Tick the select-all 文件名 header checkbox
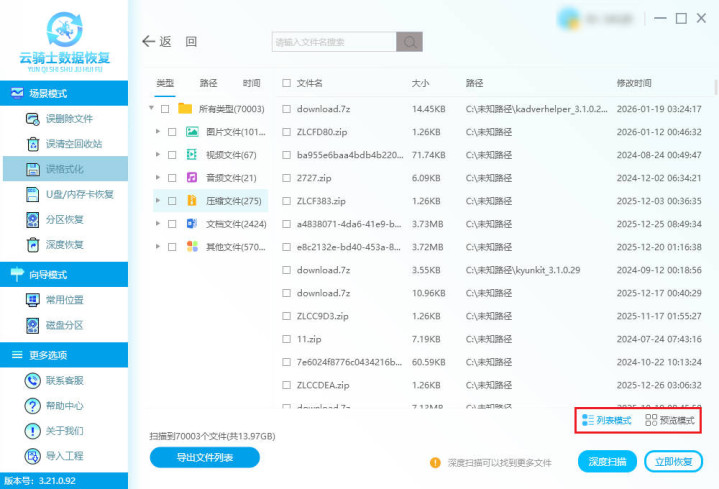Image resolution: width=719 pixels, height=489 pixels. pos(287,83)
